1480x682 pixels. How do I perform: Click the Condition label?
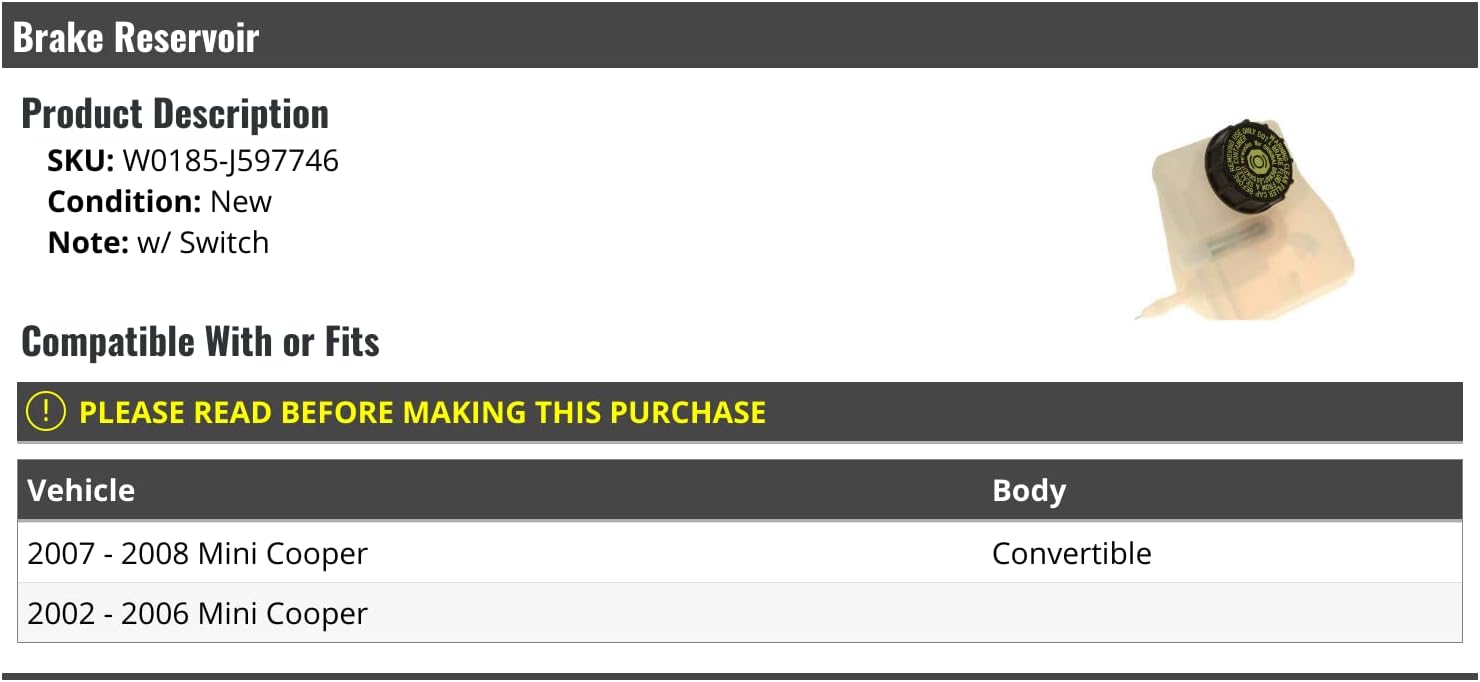[125, 201]
